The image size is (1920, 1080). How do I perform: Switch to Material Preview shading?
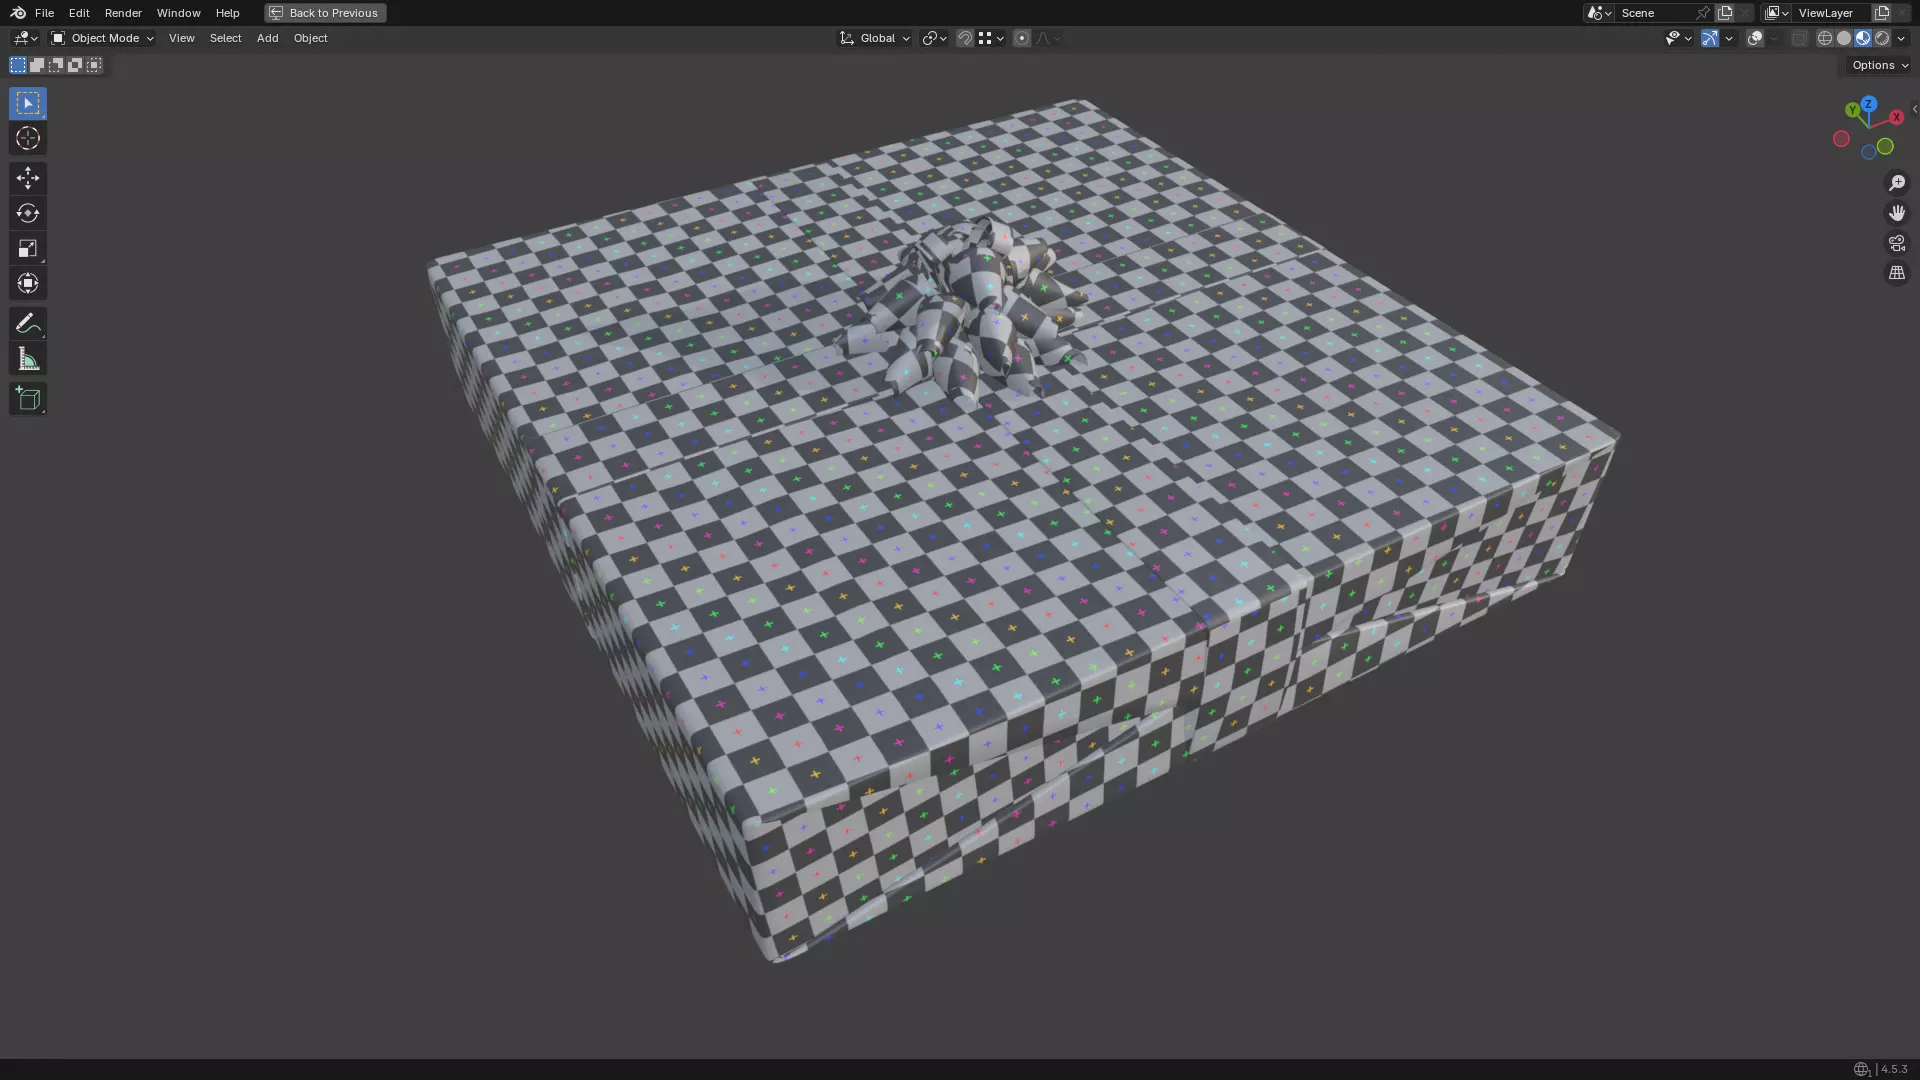pos(1863,38)
